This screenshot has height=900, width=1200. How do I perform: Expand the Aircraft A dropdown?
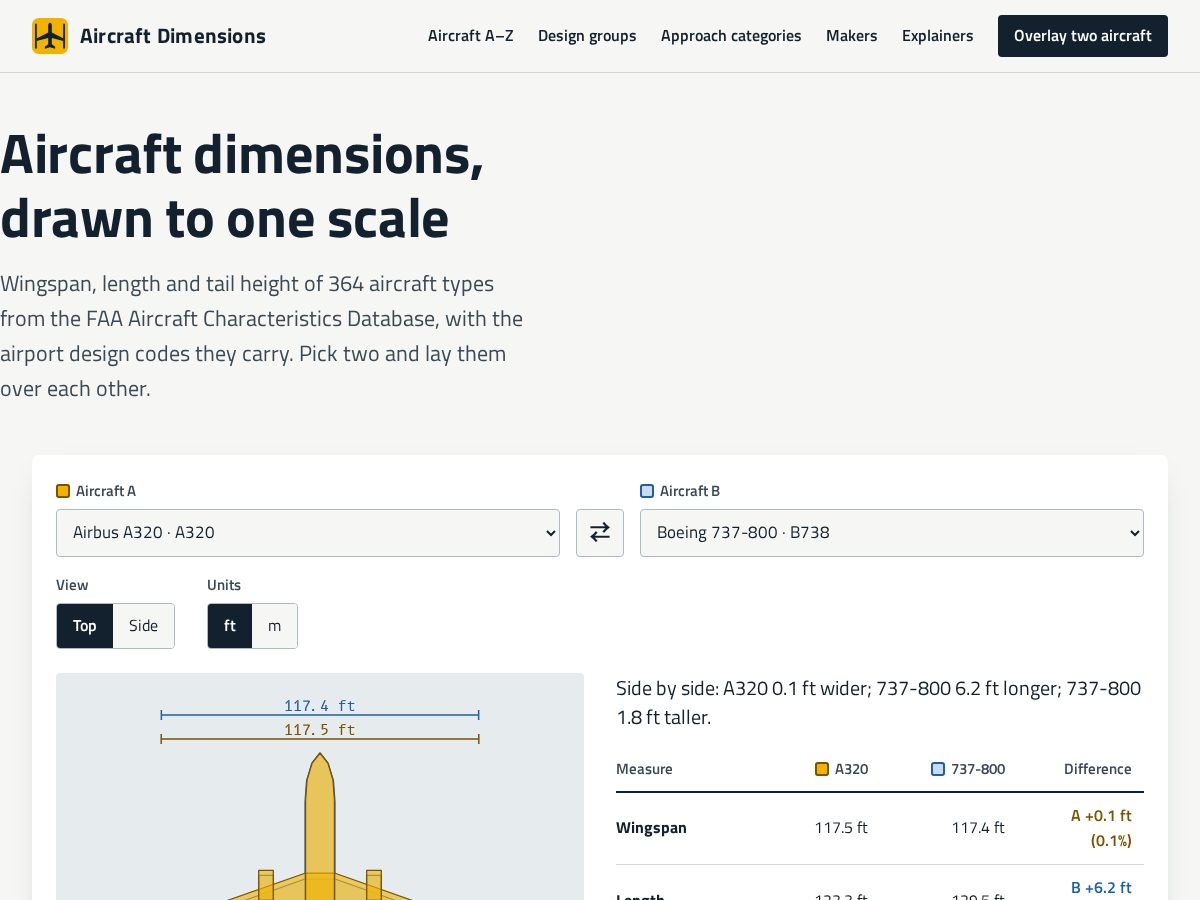[308, 533]
